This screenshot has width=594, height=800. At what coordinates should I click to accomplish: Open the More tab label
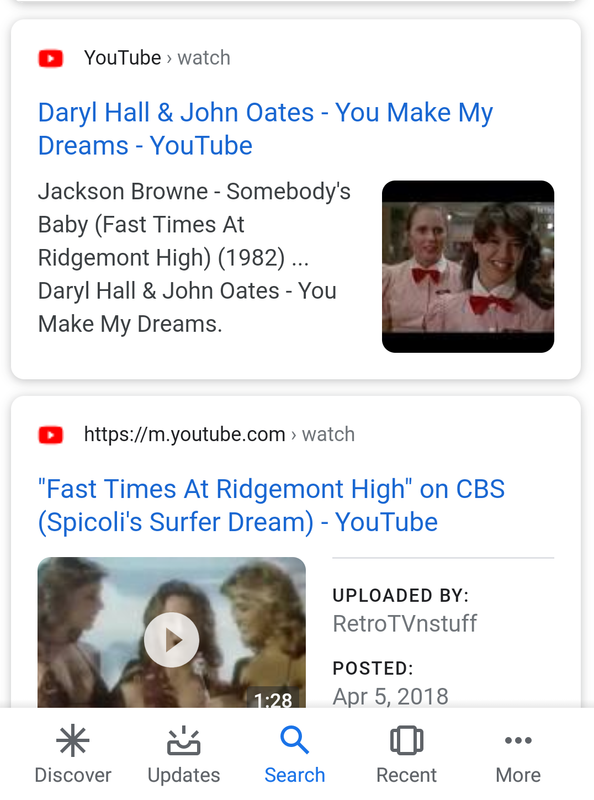click(518, 775)
